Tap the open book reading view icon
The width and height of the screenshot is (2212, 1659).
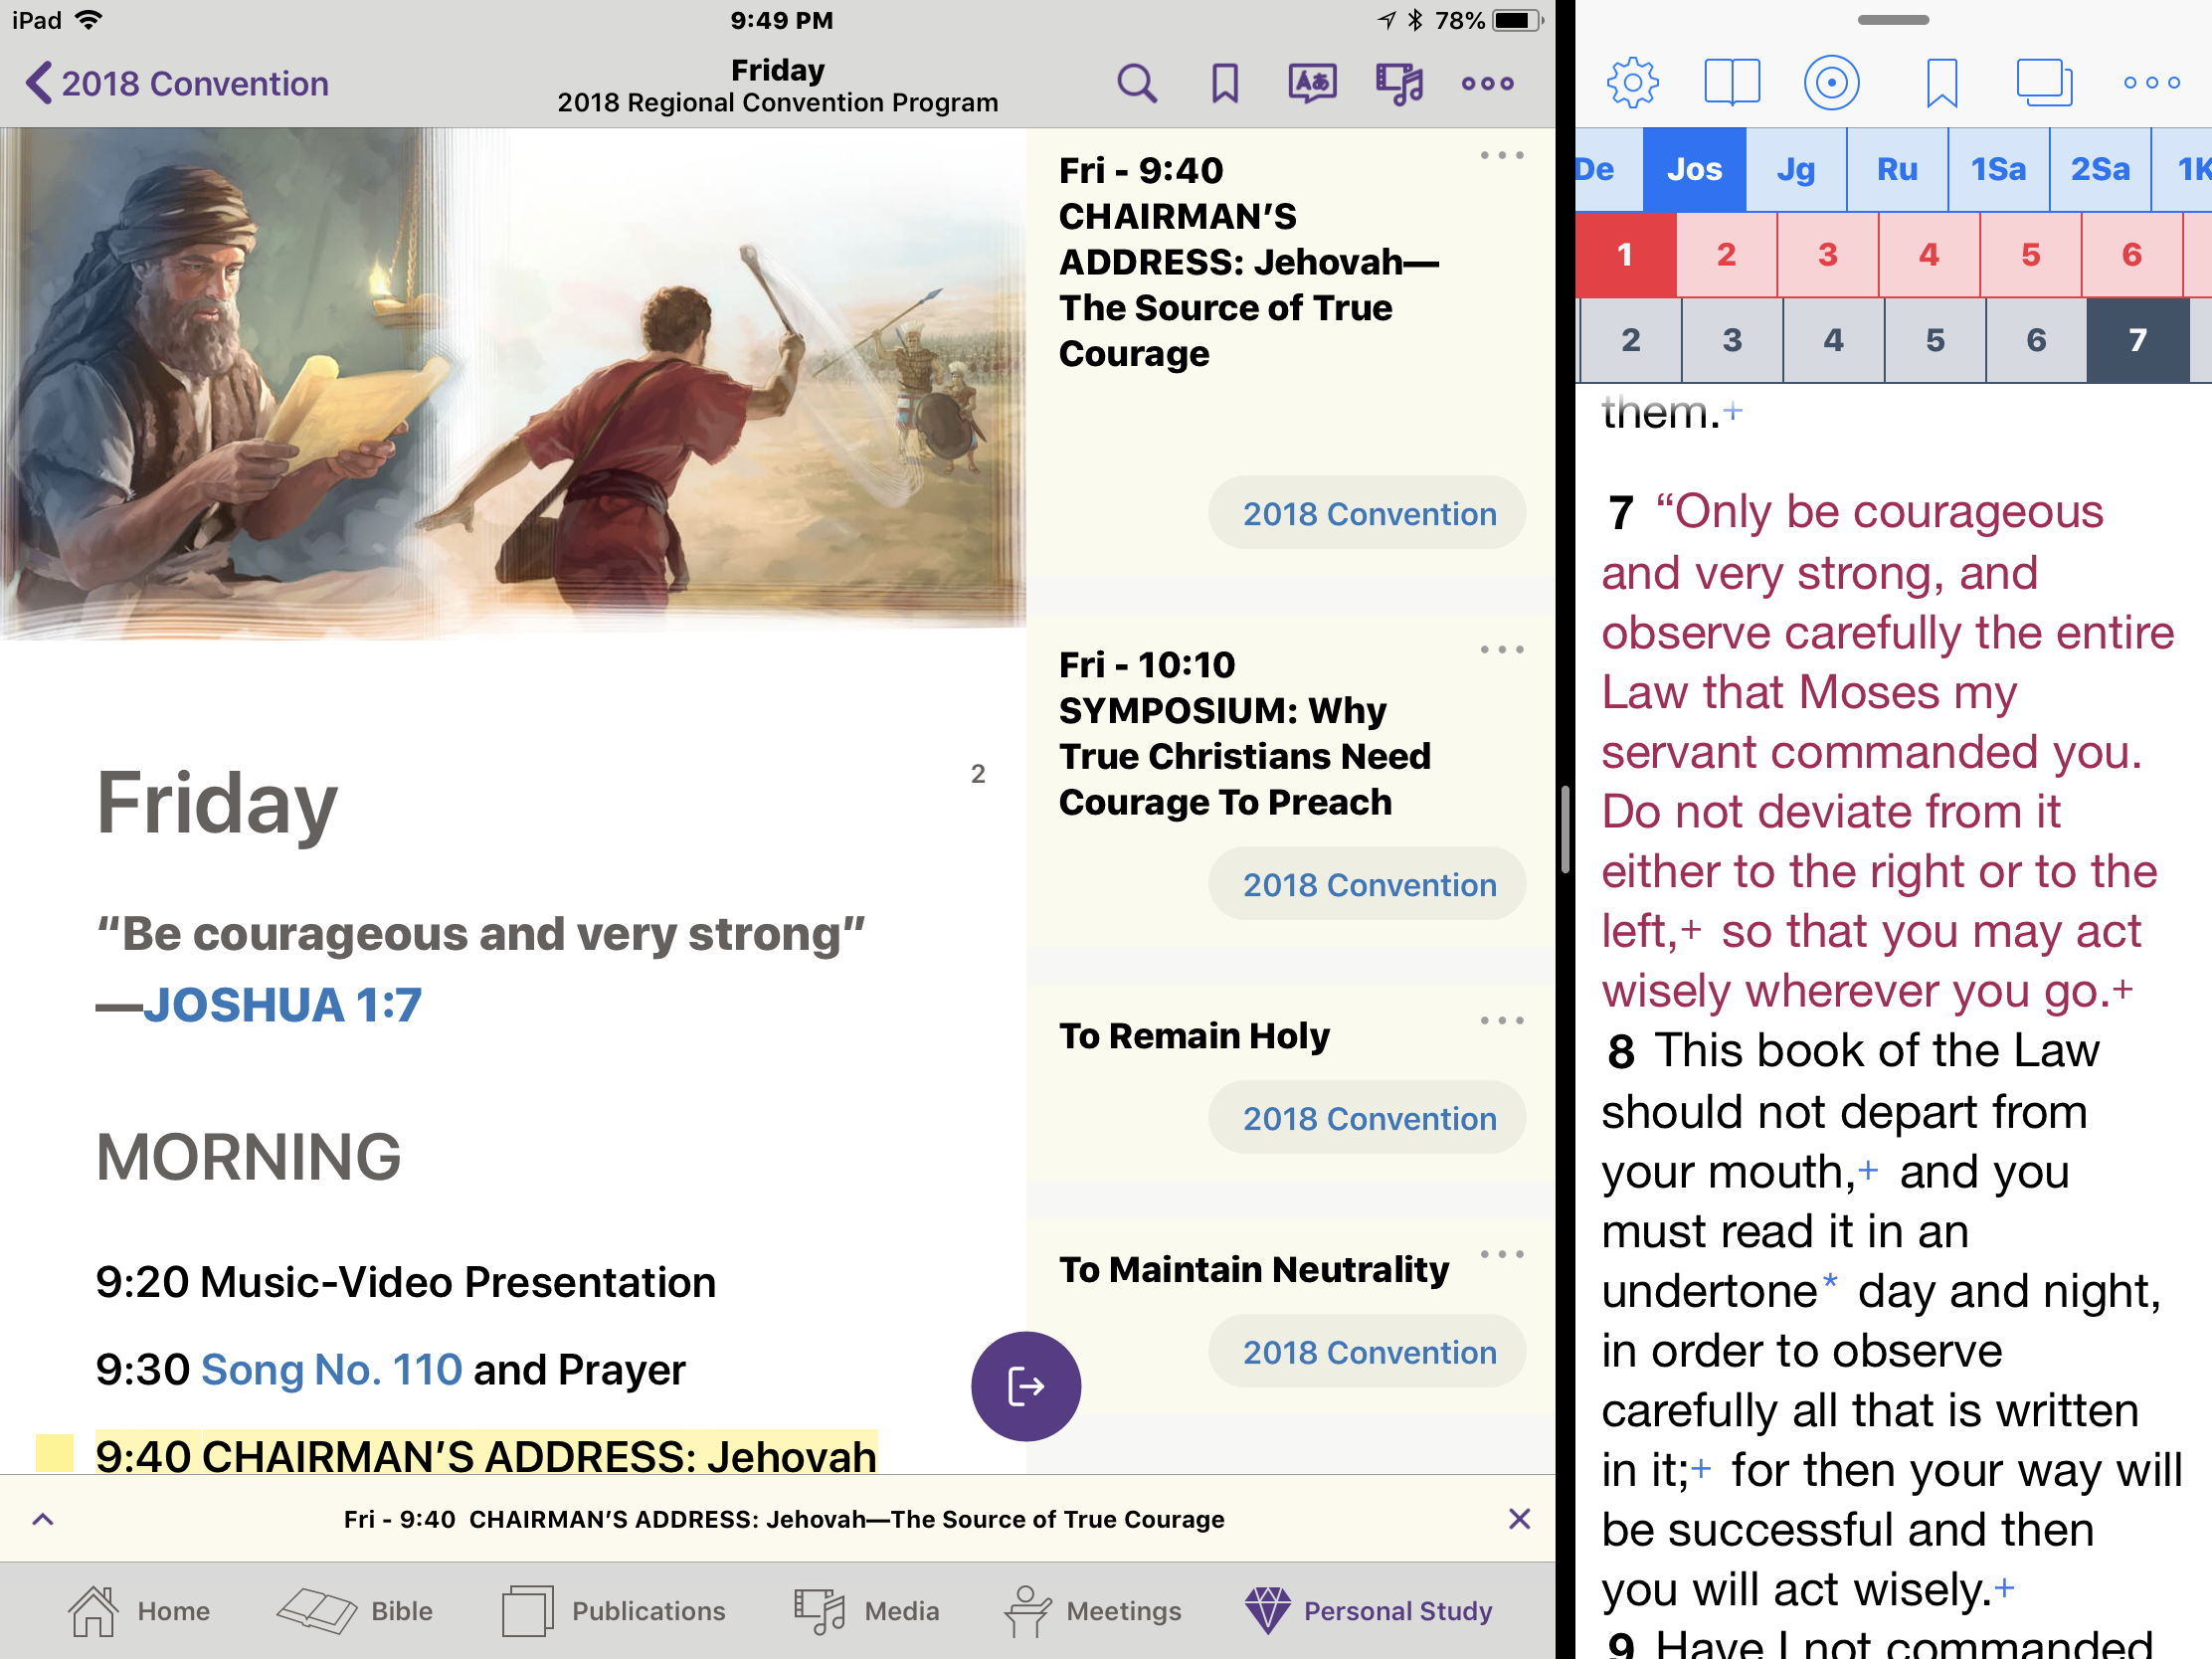tap(1731, 83)
